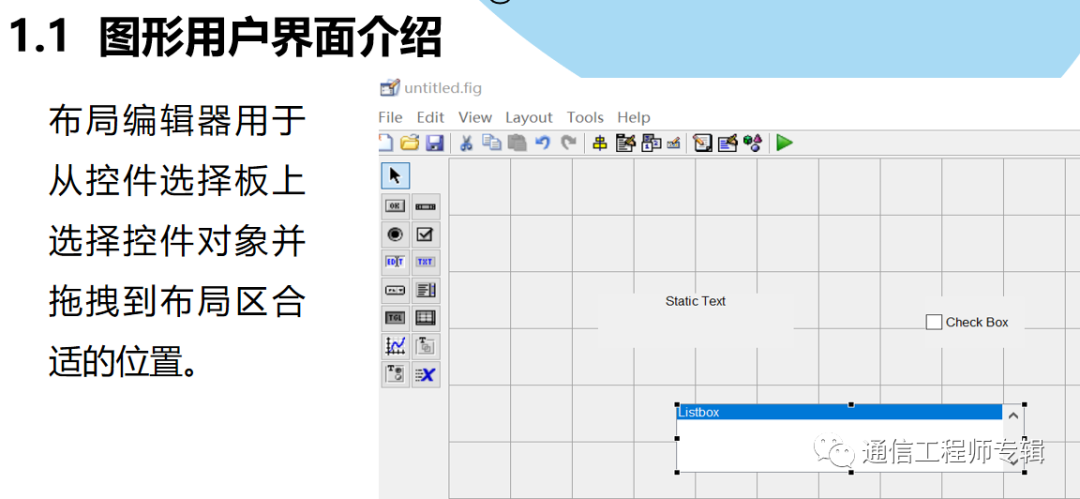The width and height of the screenshot is (1080, 499).
Task: Choose the Push Button component (OK icon)
Action: pos(395,206)
